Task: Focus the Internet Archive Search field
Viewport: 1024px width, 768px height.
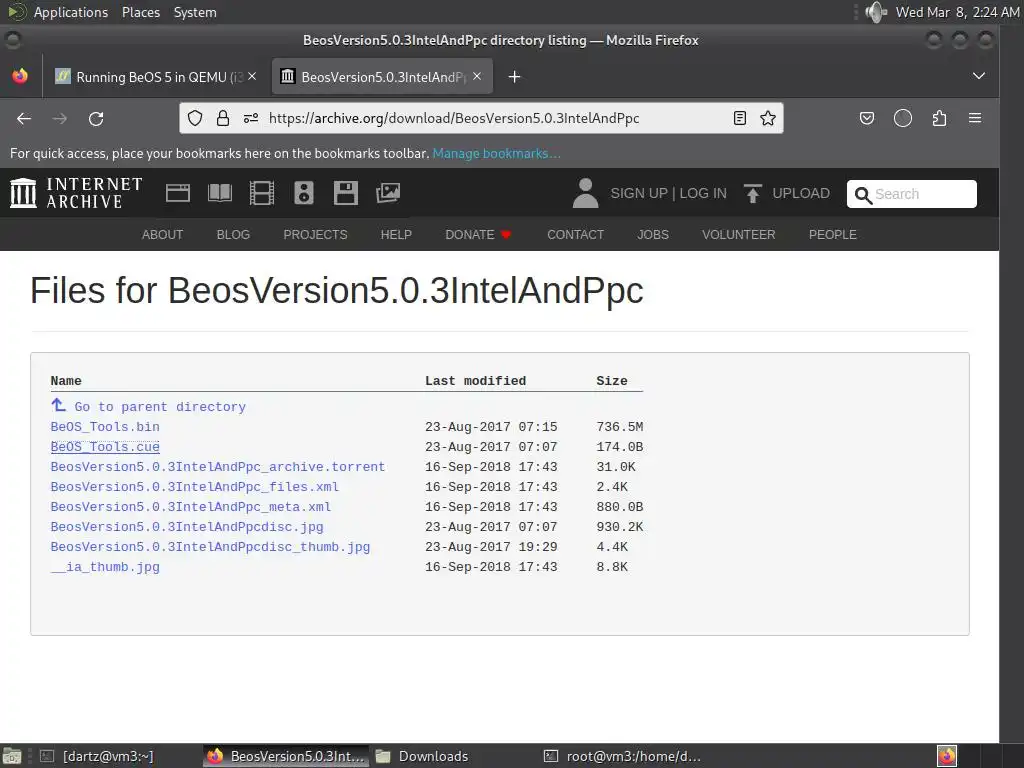Action: (912, 194)
